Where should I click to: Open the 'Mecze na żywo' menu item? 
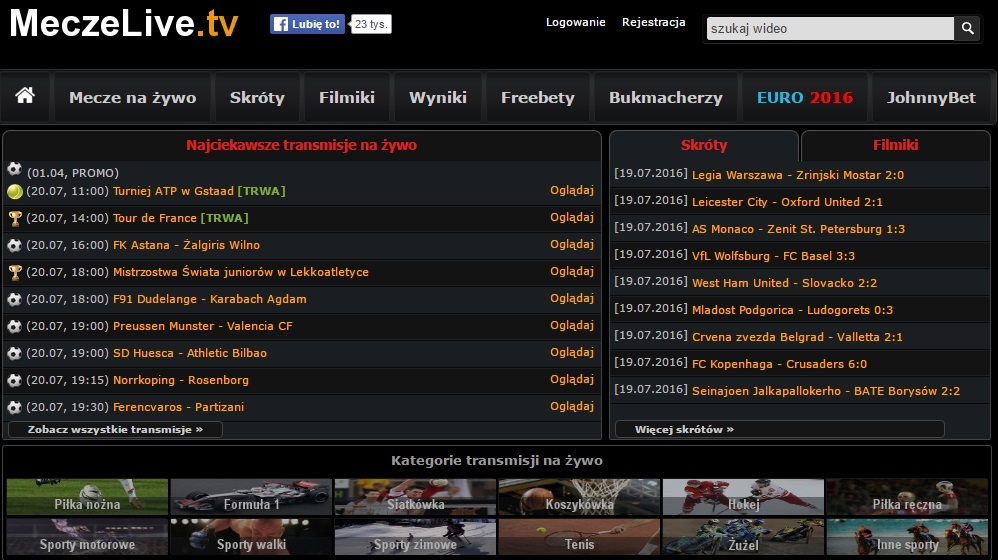click(132, 97)
